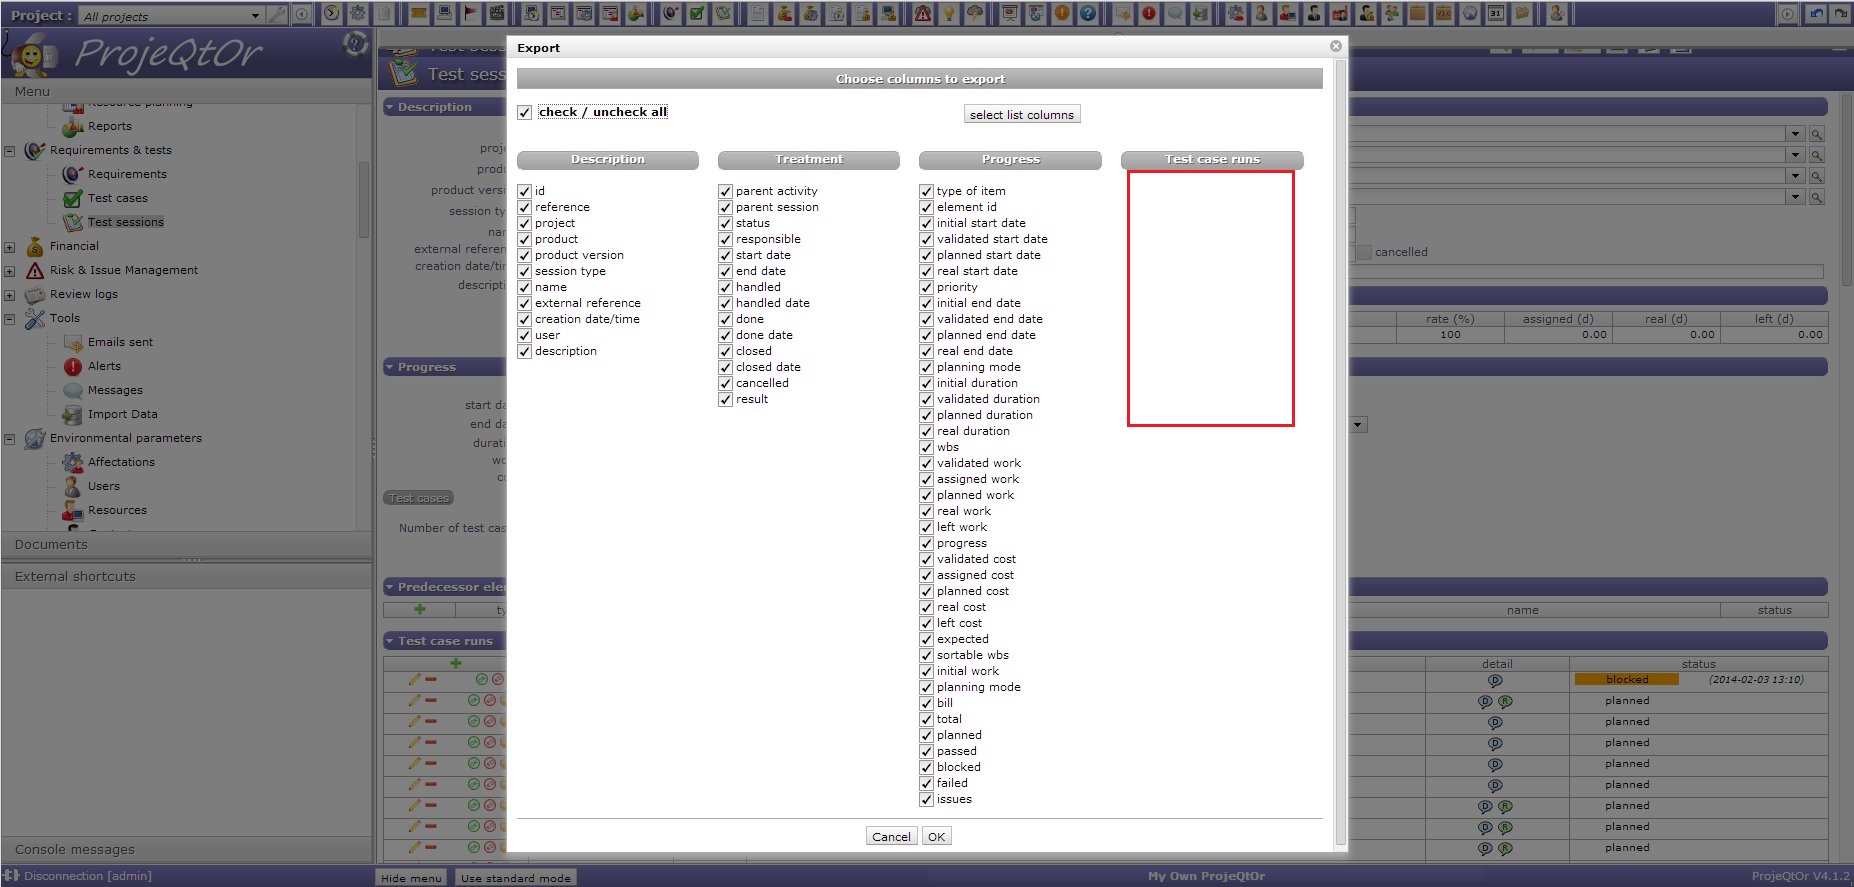Click the blue question mark toolbar icon
The height and width of the screenshot is (887, 1854).
tap(1087, 14)
